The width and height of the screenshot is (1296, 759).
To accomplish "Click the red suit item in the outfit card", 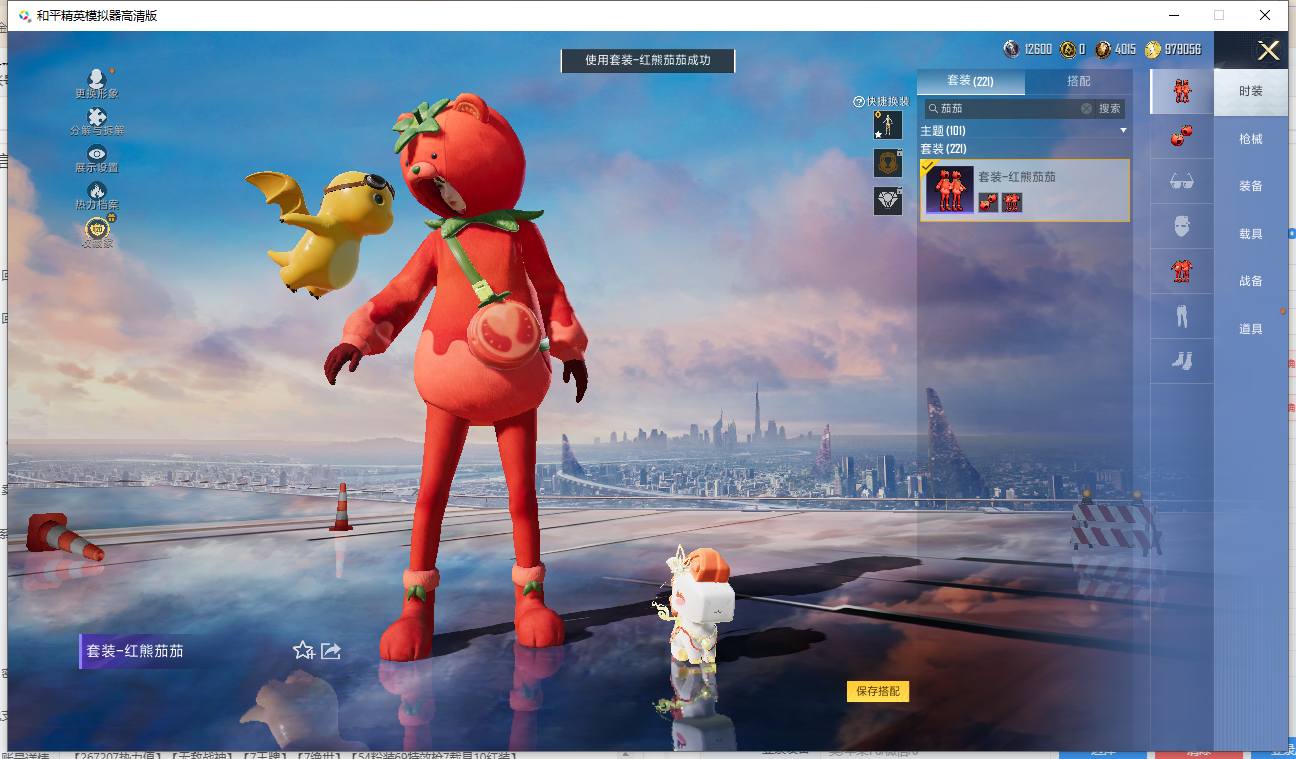I will click(x=1012, y=202).
